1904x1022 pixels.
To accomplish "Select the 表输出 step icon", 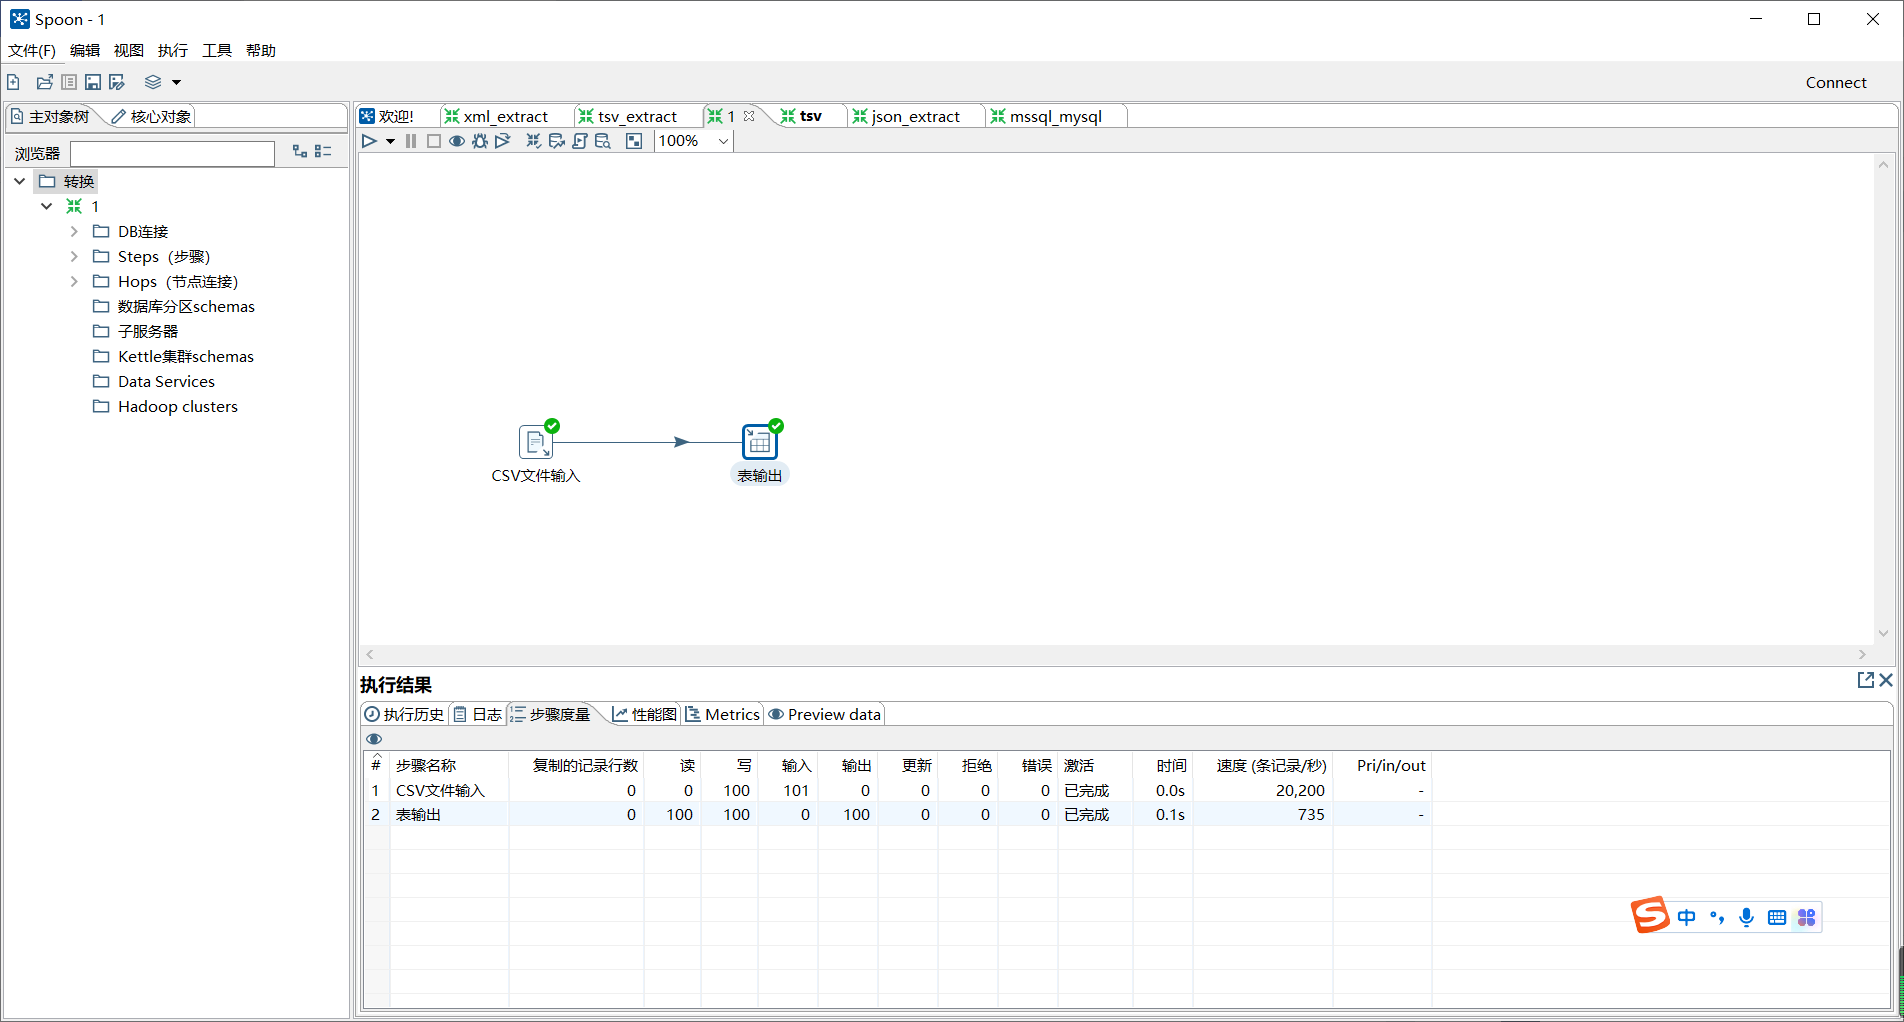I will (x=760, y=442).
